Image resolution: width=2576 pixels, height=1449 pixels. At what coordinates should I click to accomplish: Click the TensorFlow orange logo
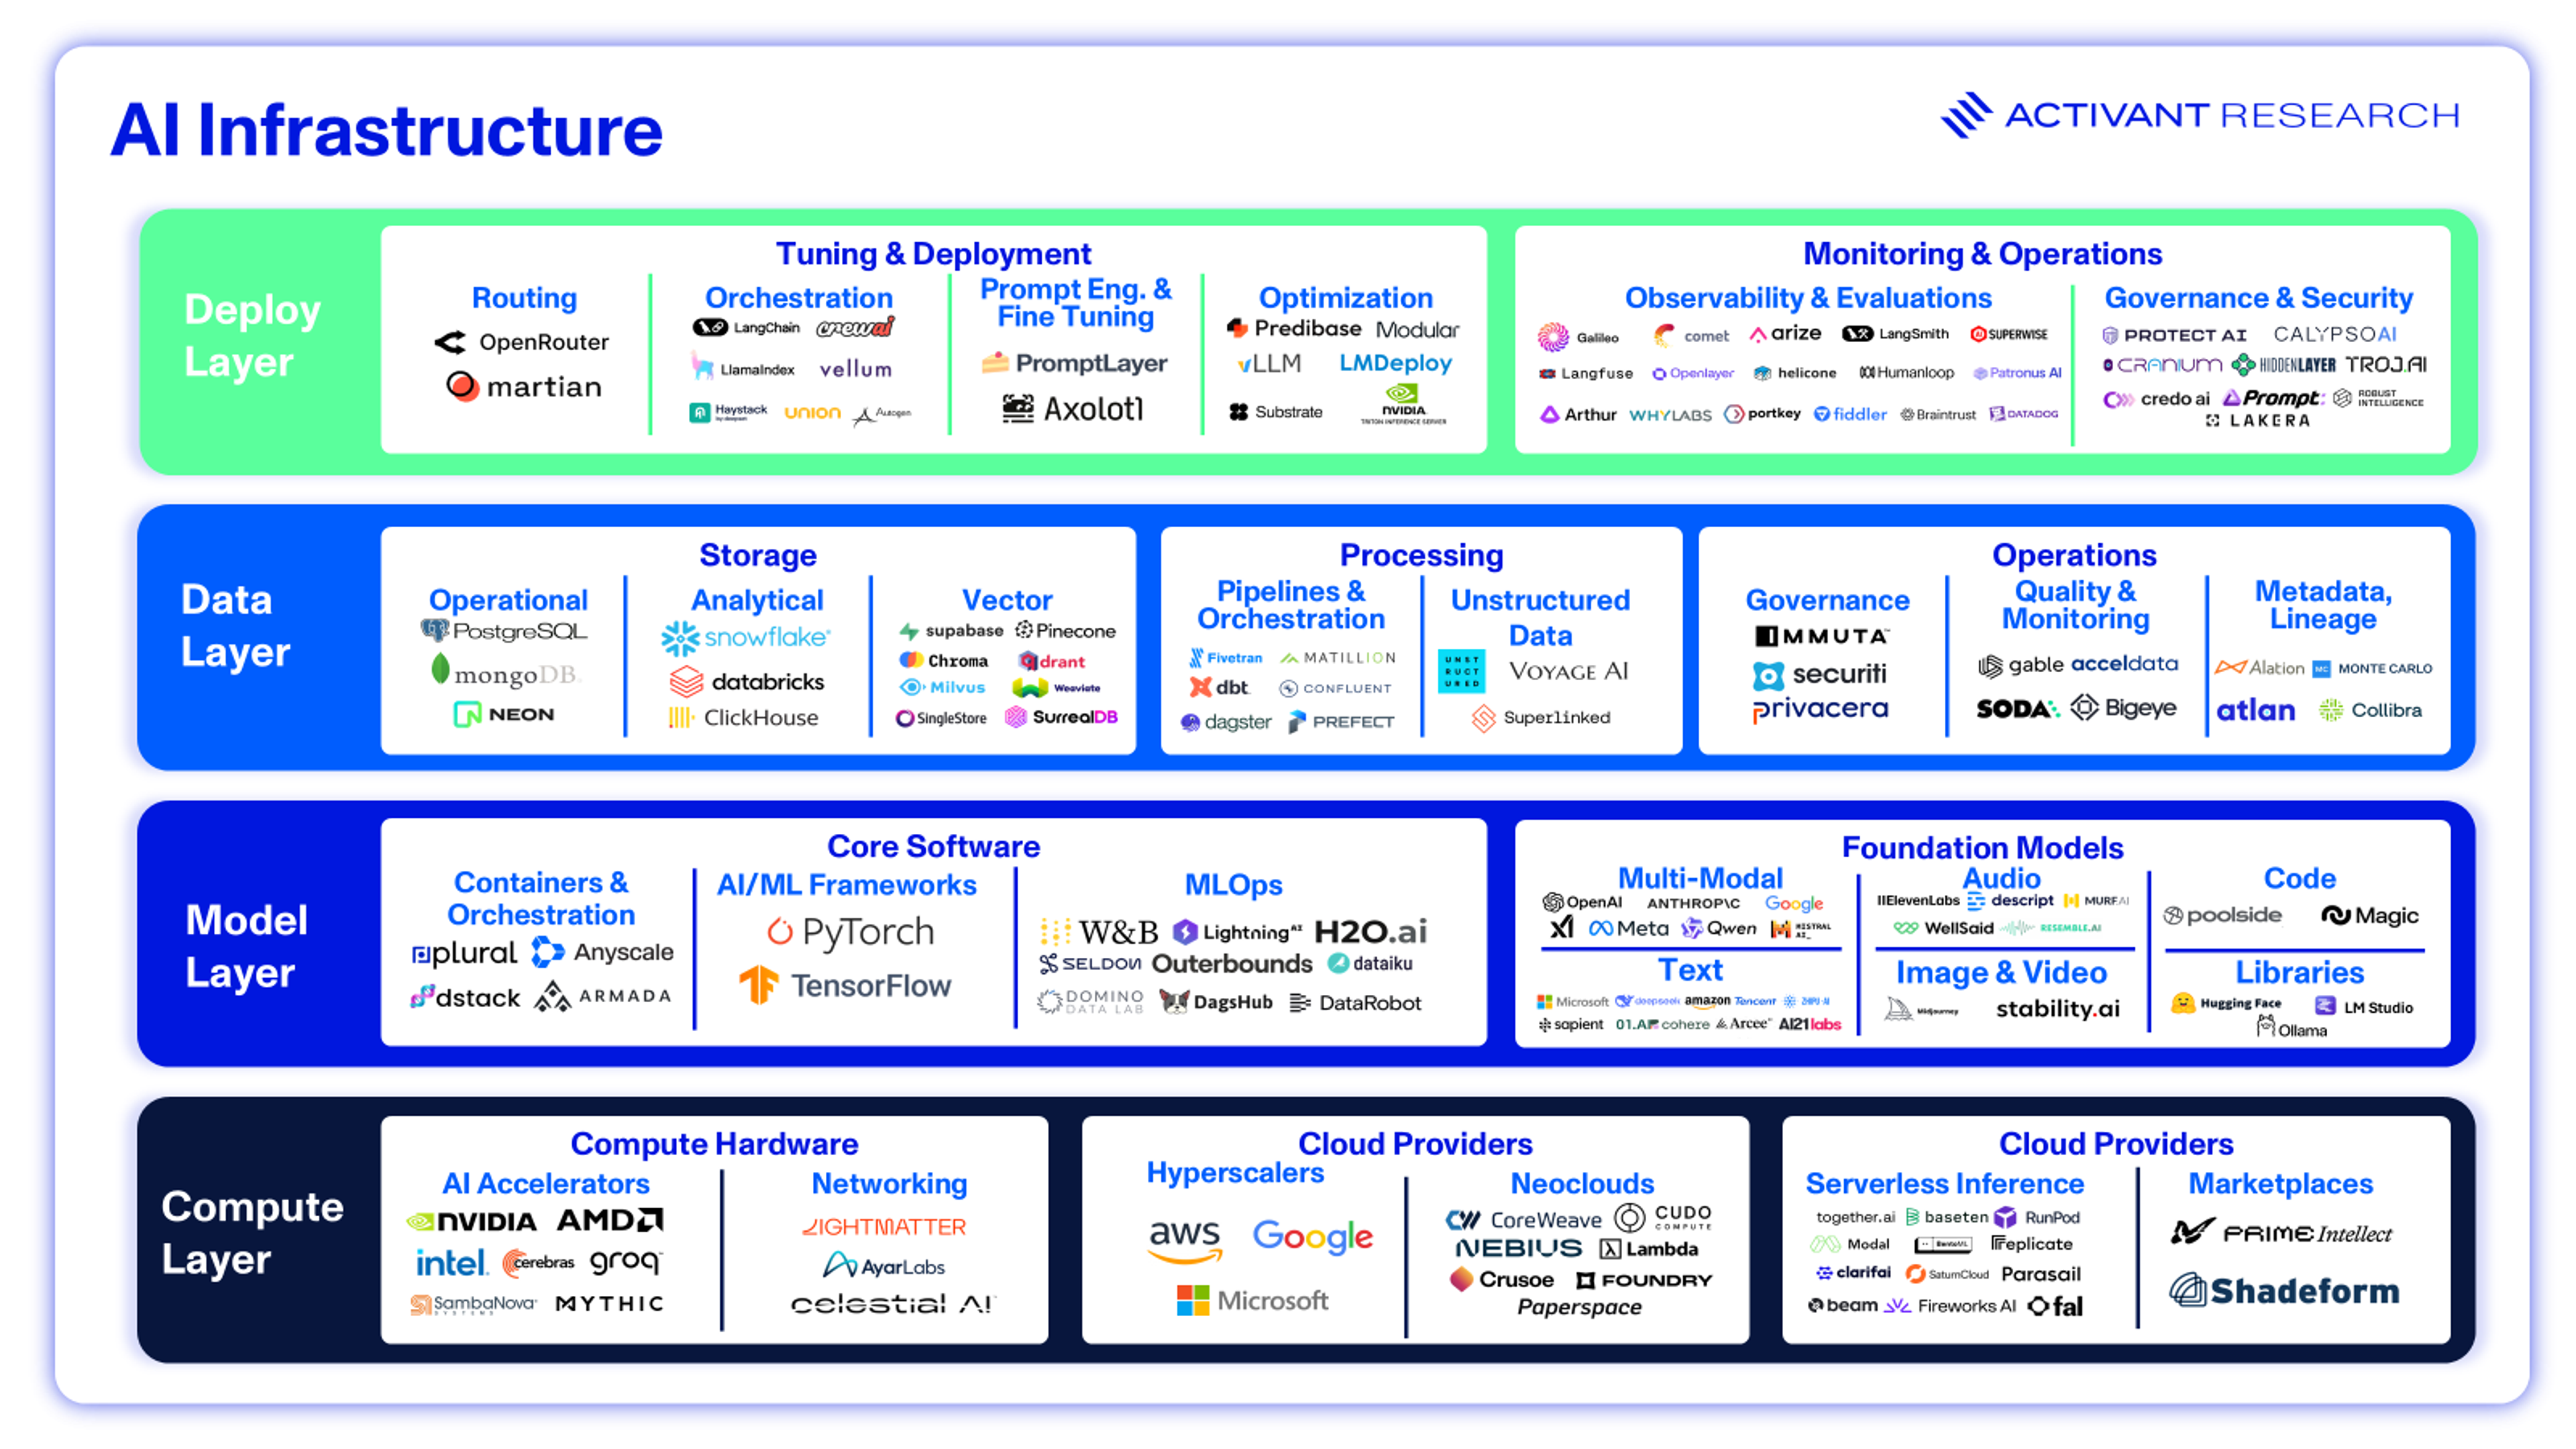pos(759,985)
